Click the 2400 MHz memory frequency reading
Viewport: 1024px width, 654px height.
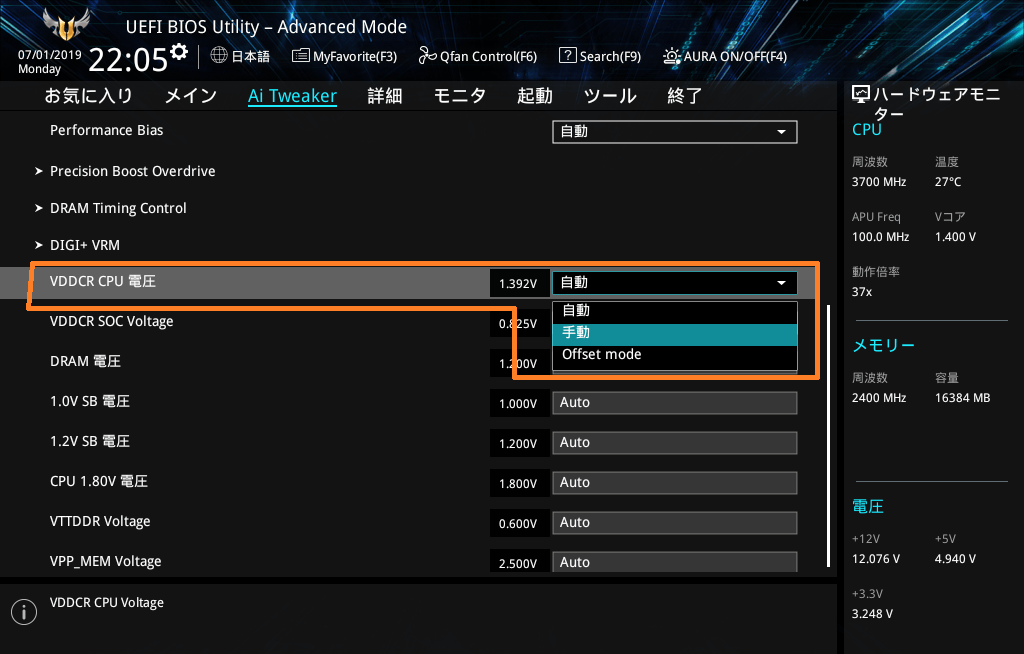pos(879,397)
